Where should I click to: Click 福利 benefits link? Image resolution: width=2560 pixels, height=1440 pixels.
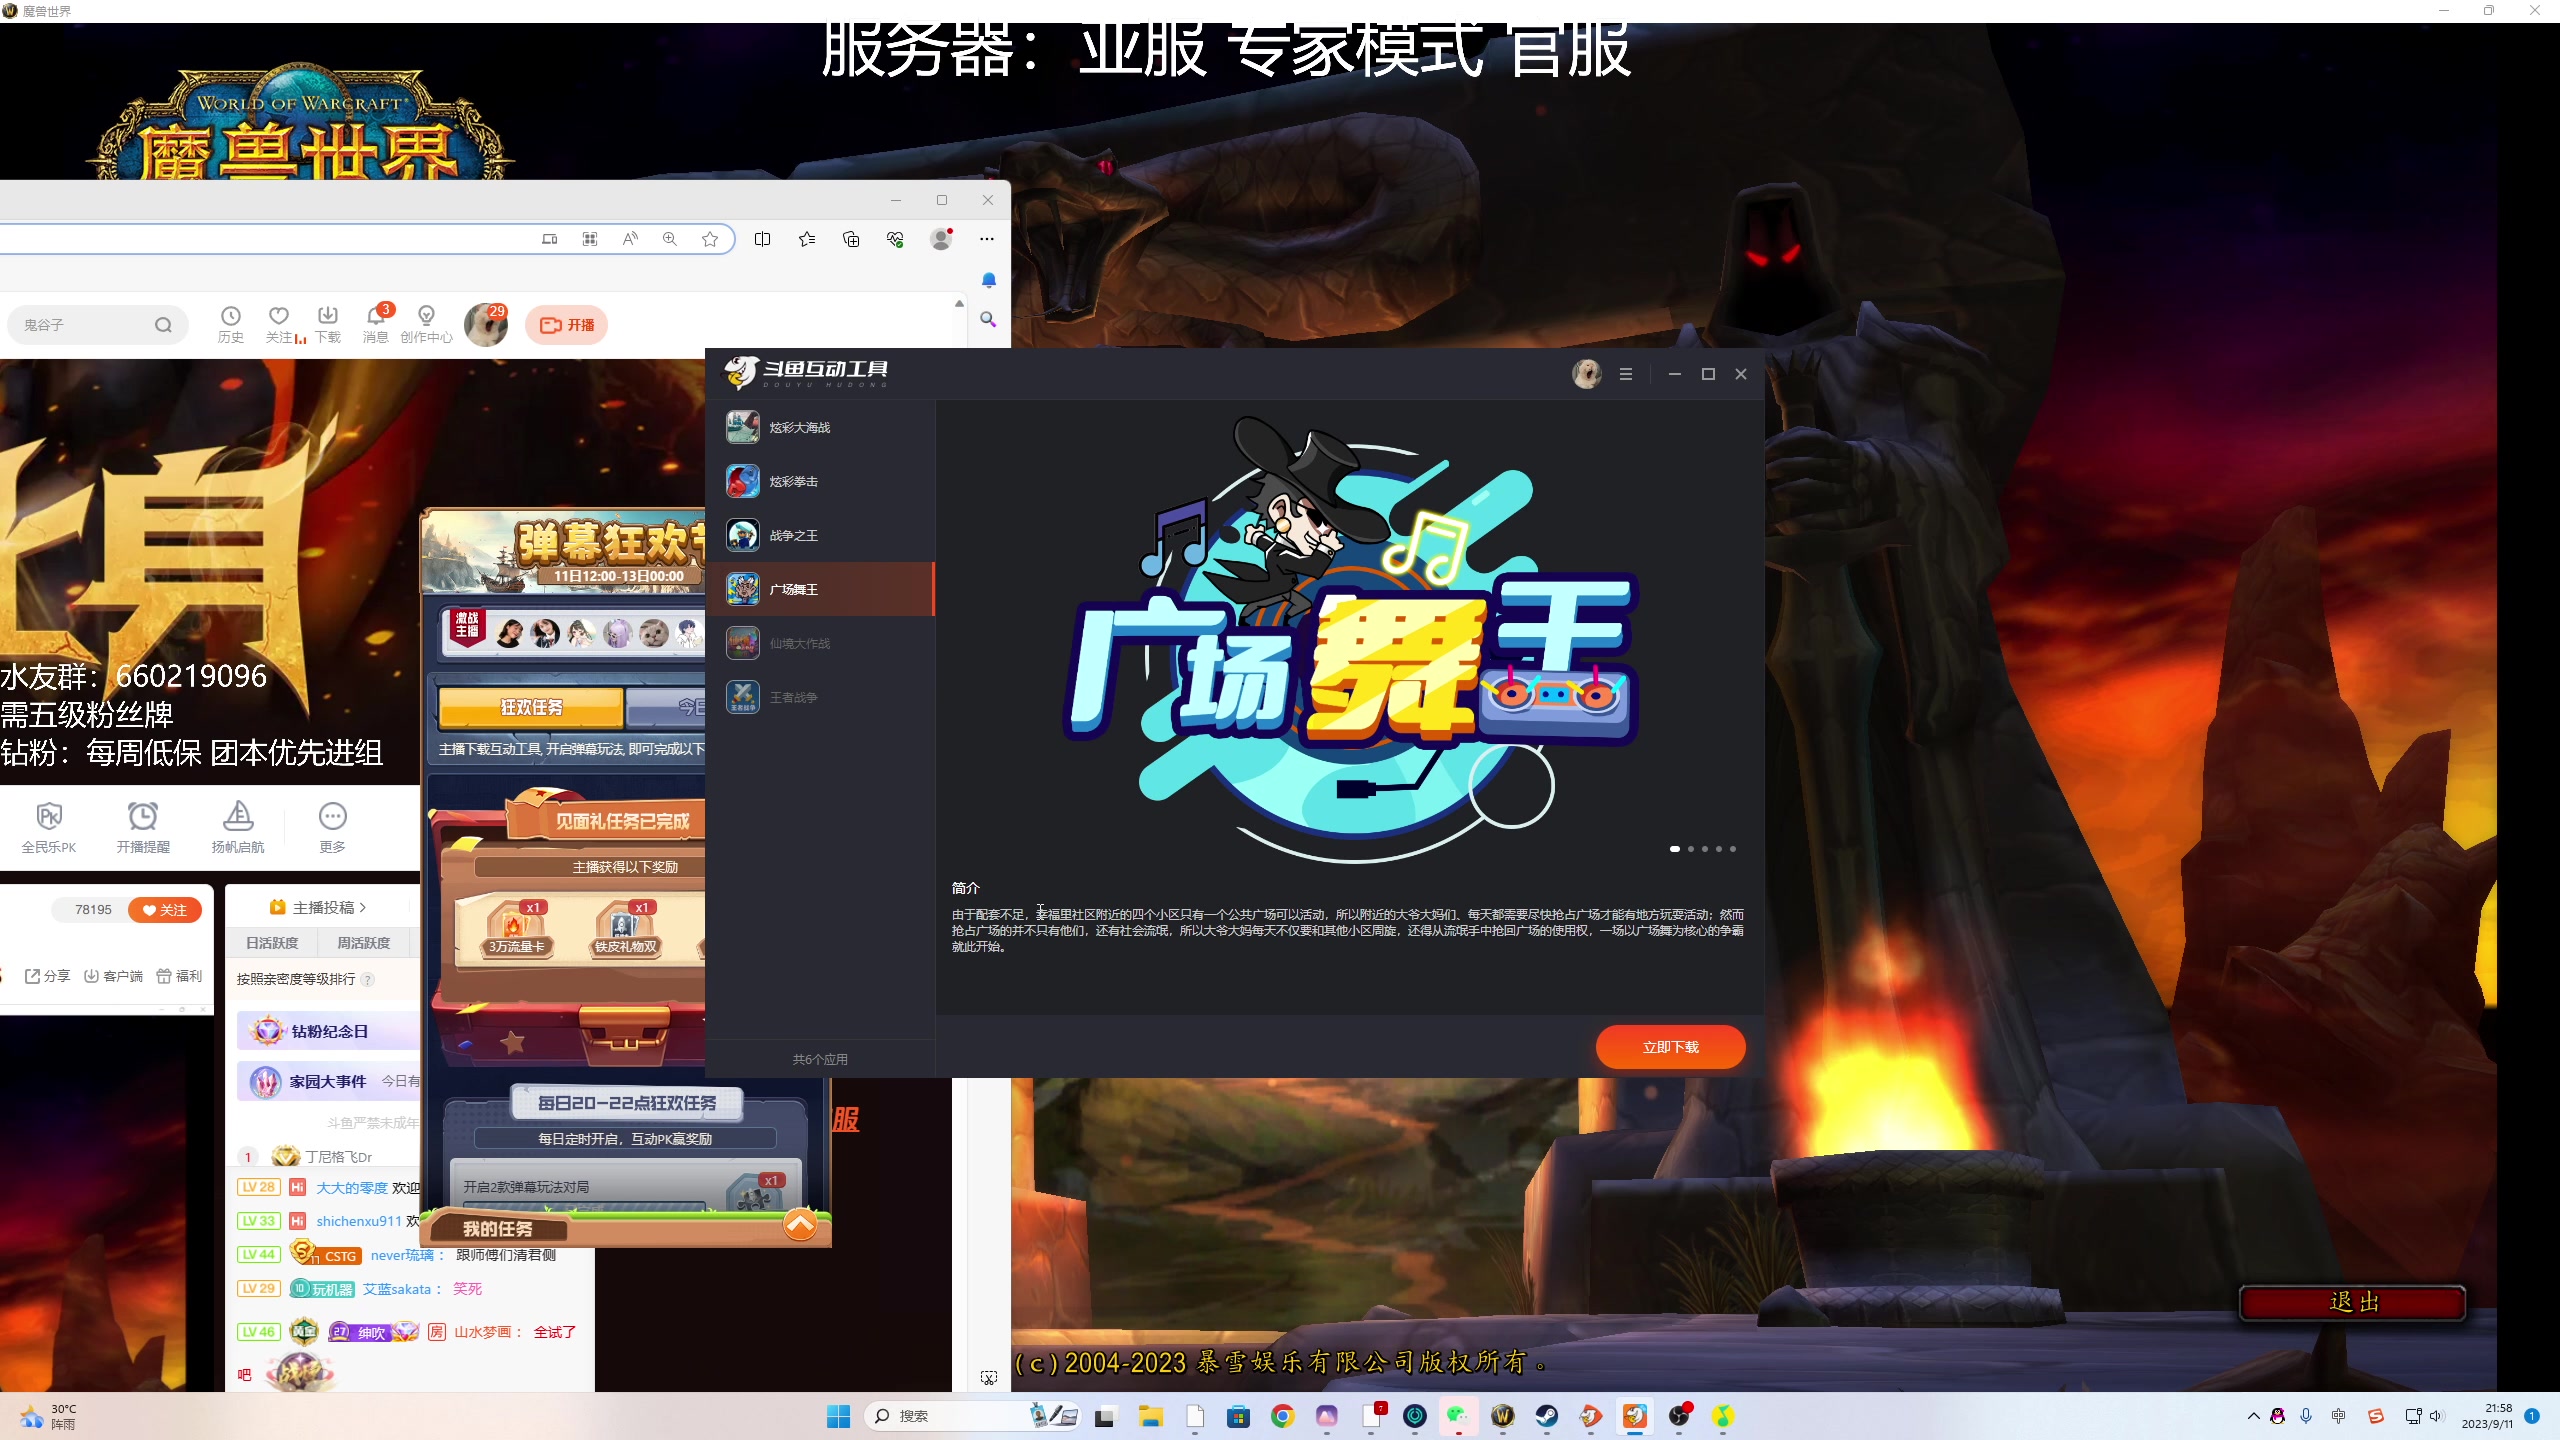179,976
